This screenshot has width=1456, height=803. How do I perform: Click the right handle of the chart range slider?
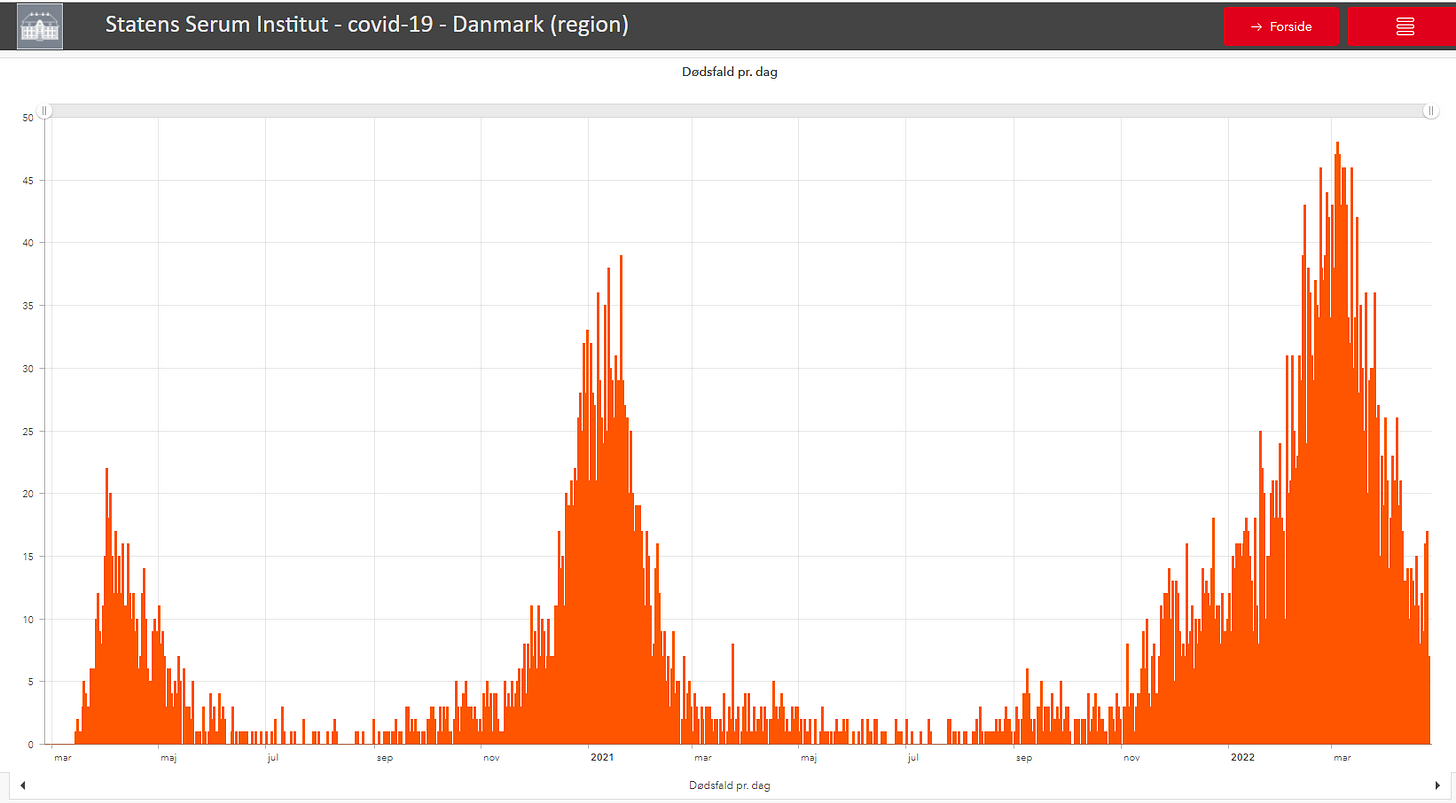(1431, 111)
